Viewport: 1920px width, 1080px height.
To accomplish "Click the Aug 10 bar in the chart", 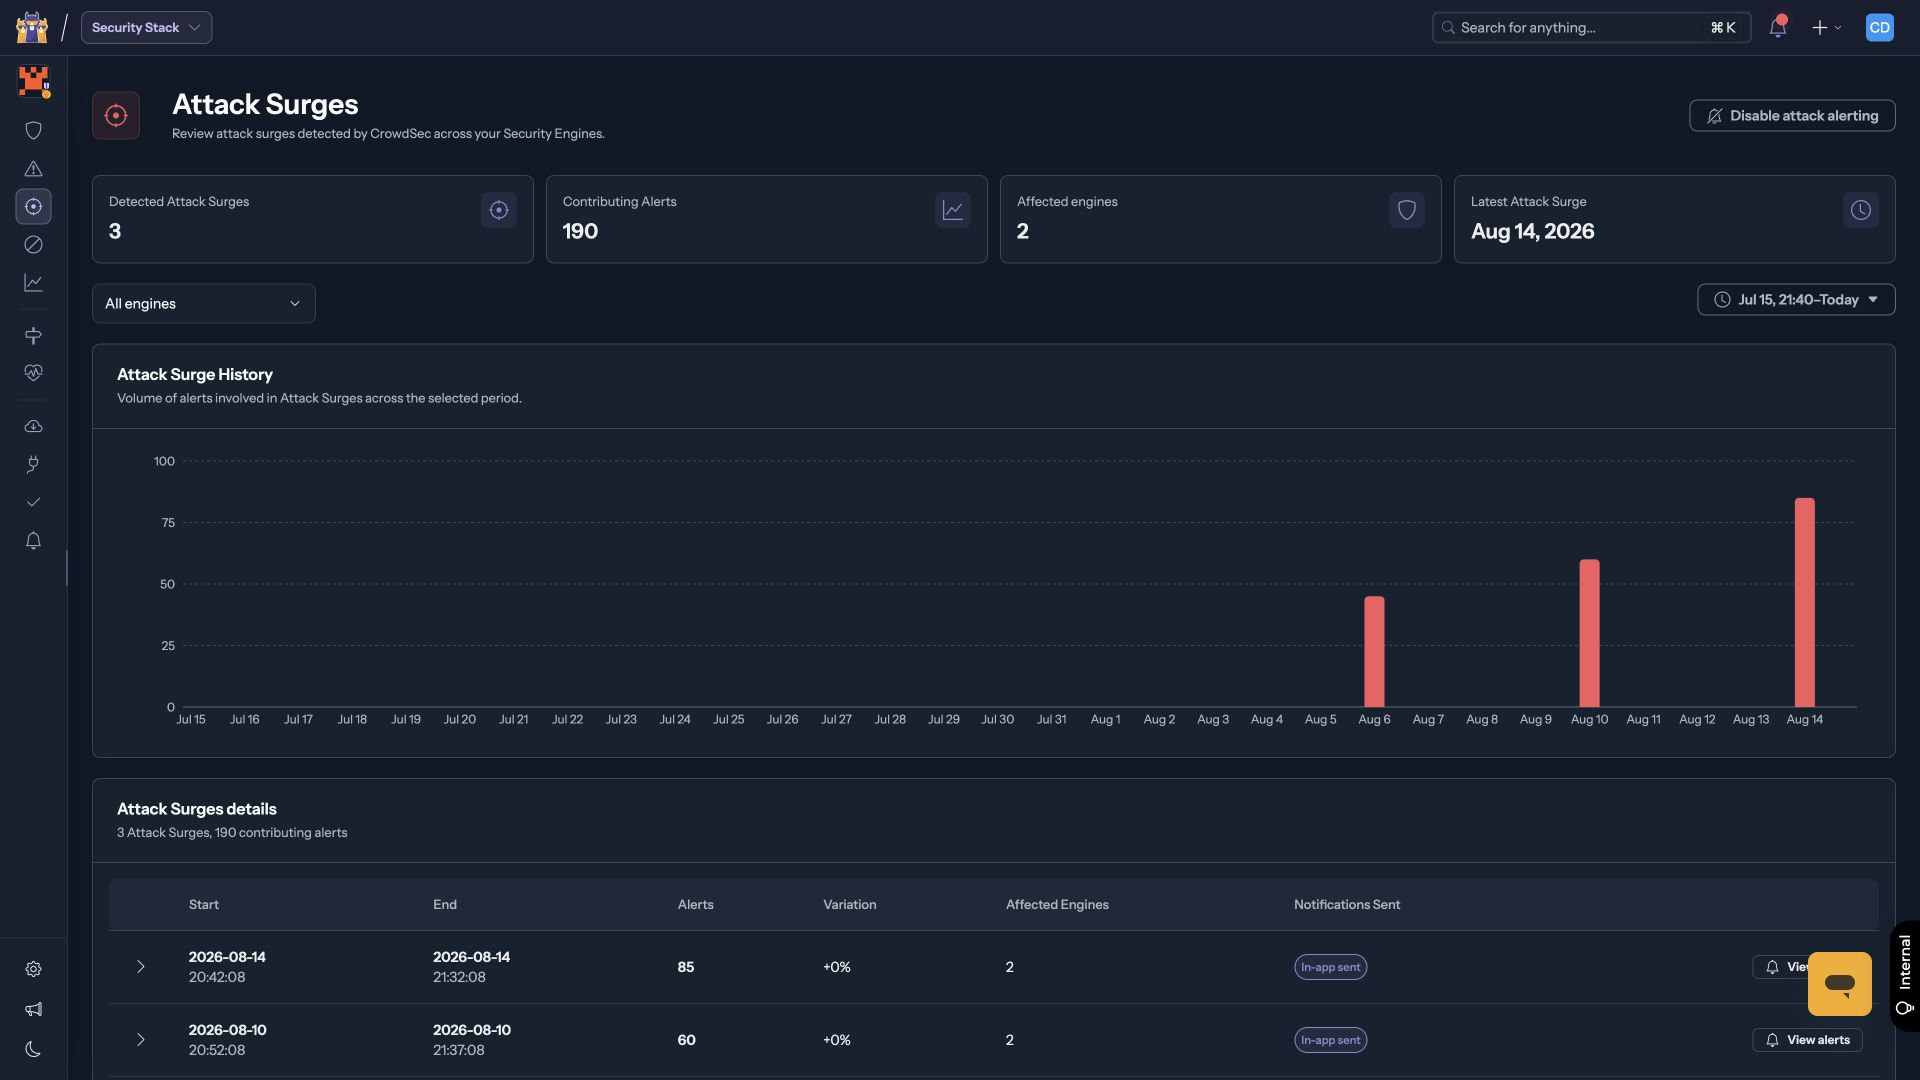I will pos(1589,633).
